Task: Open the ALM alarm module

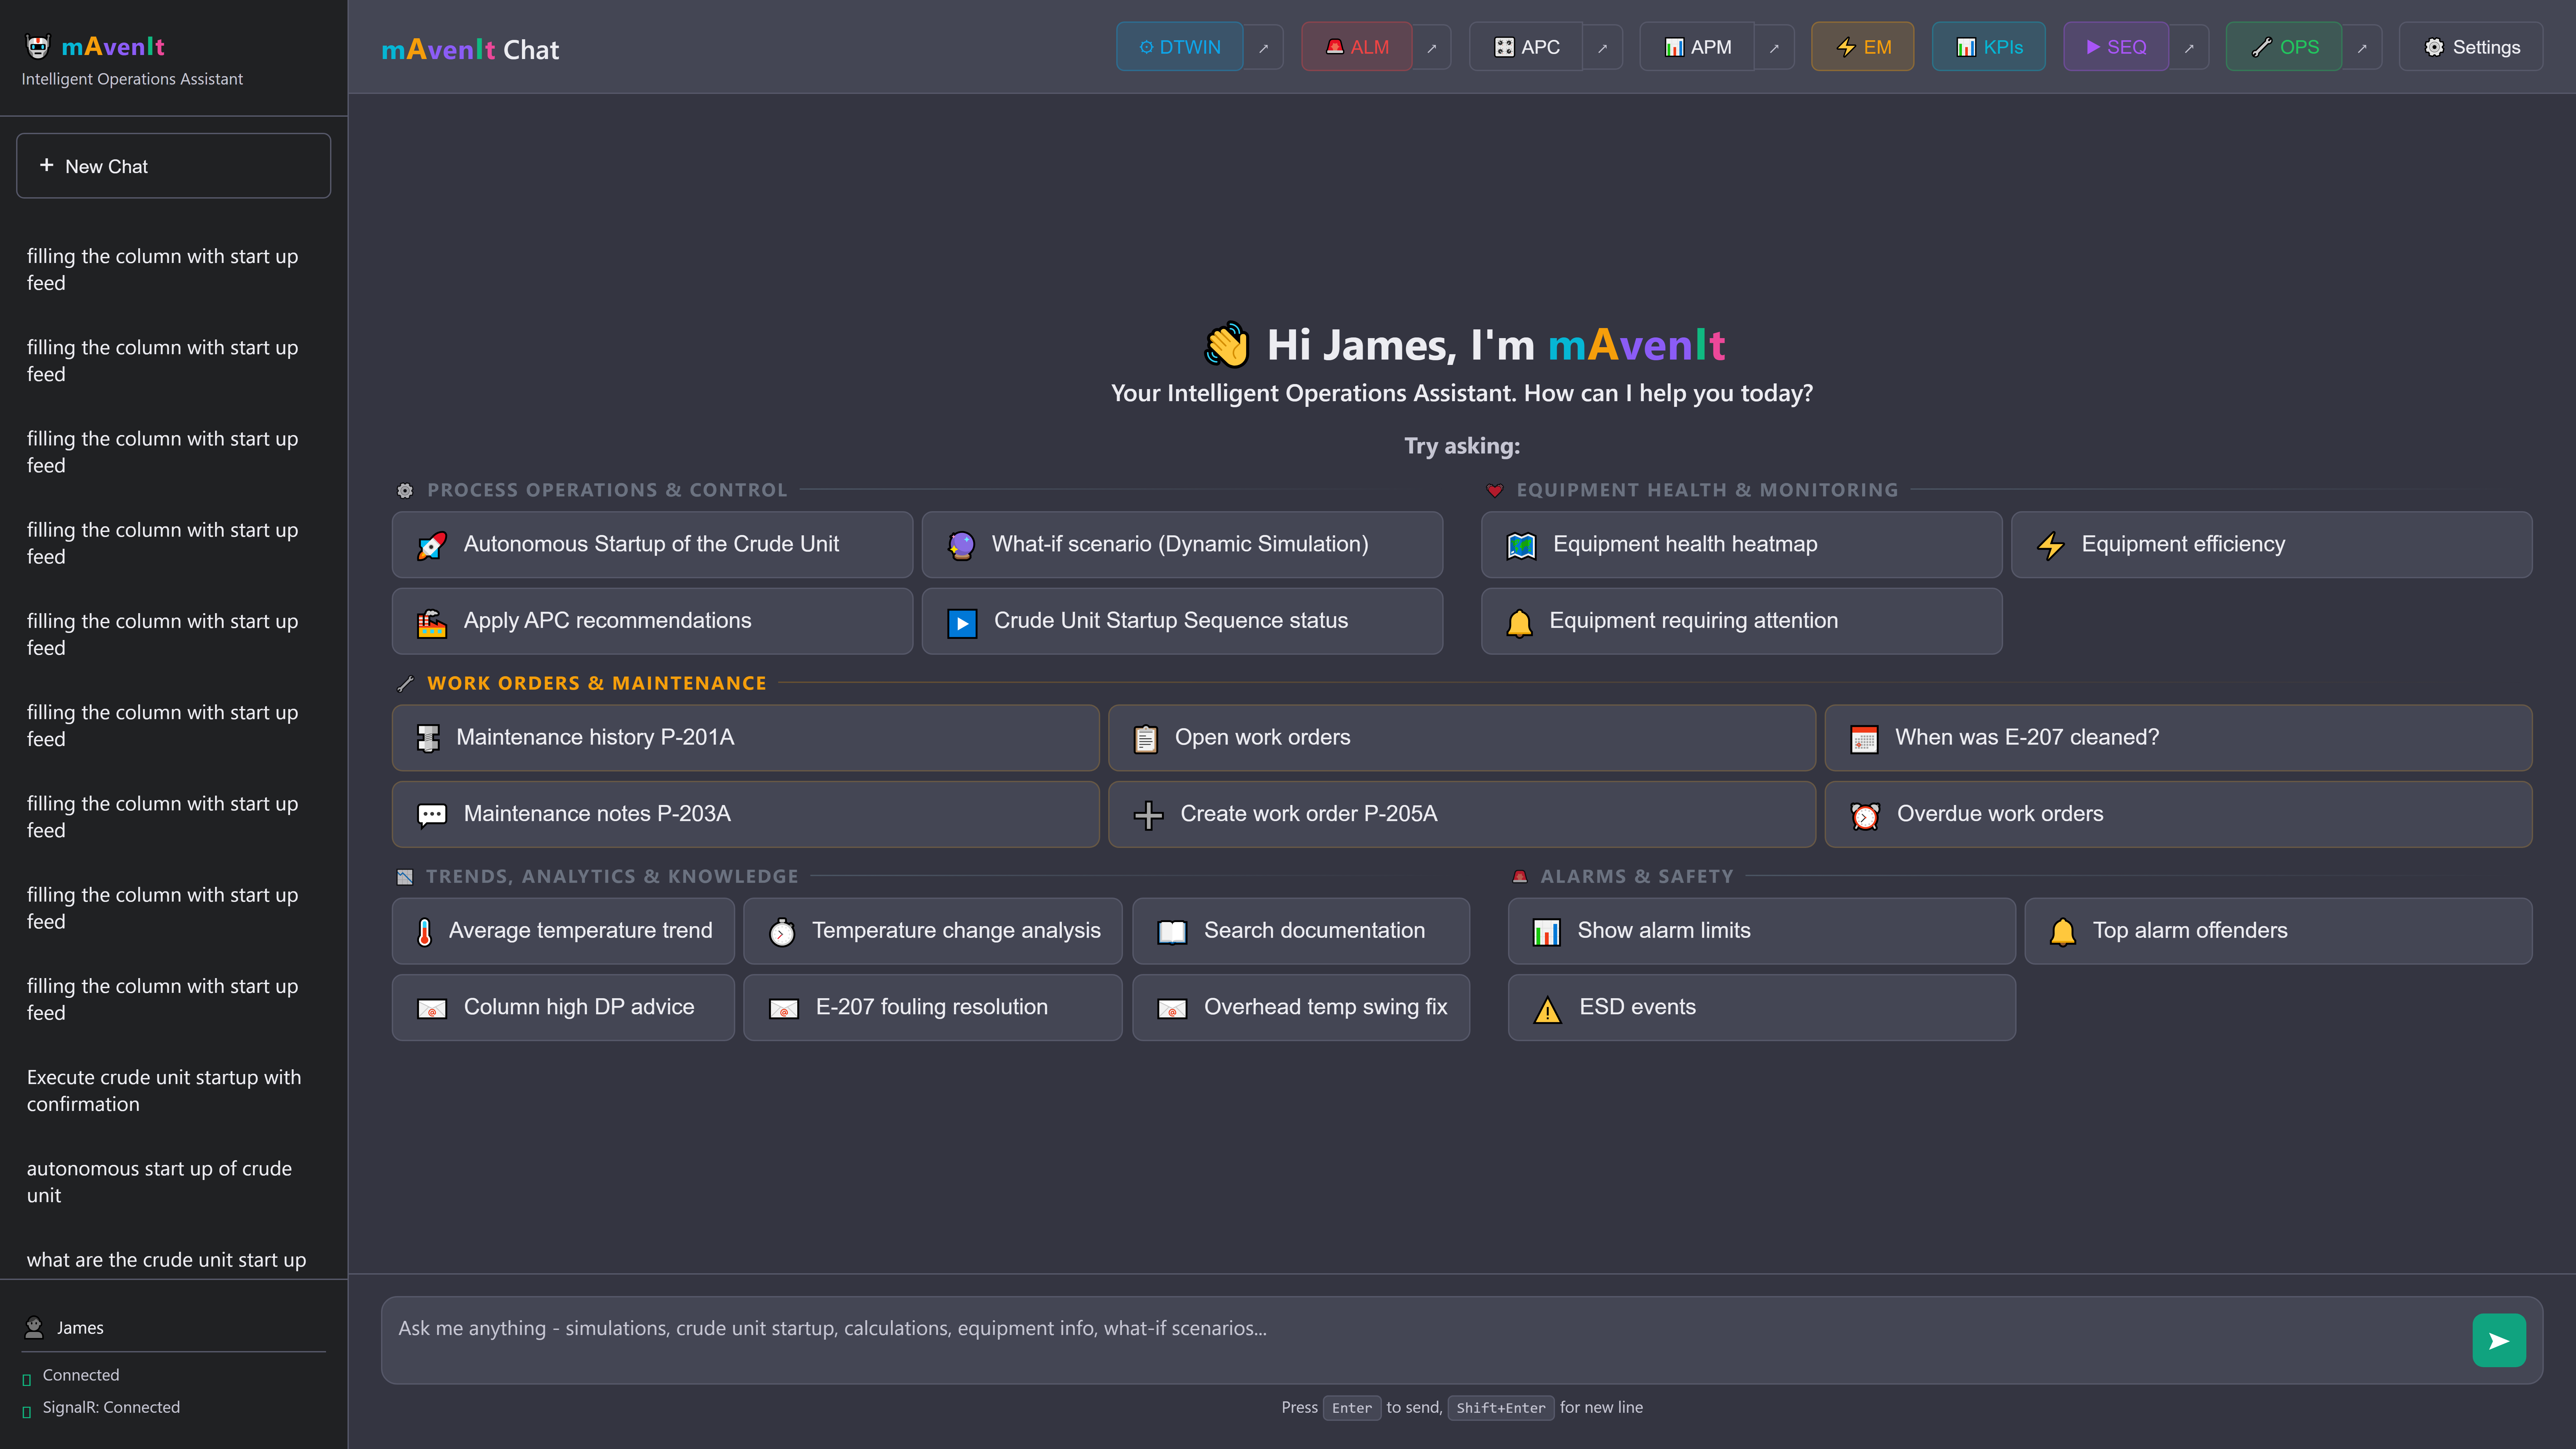Action: [x=1357, y=47]
